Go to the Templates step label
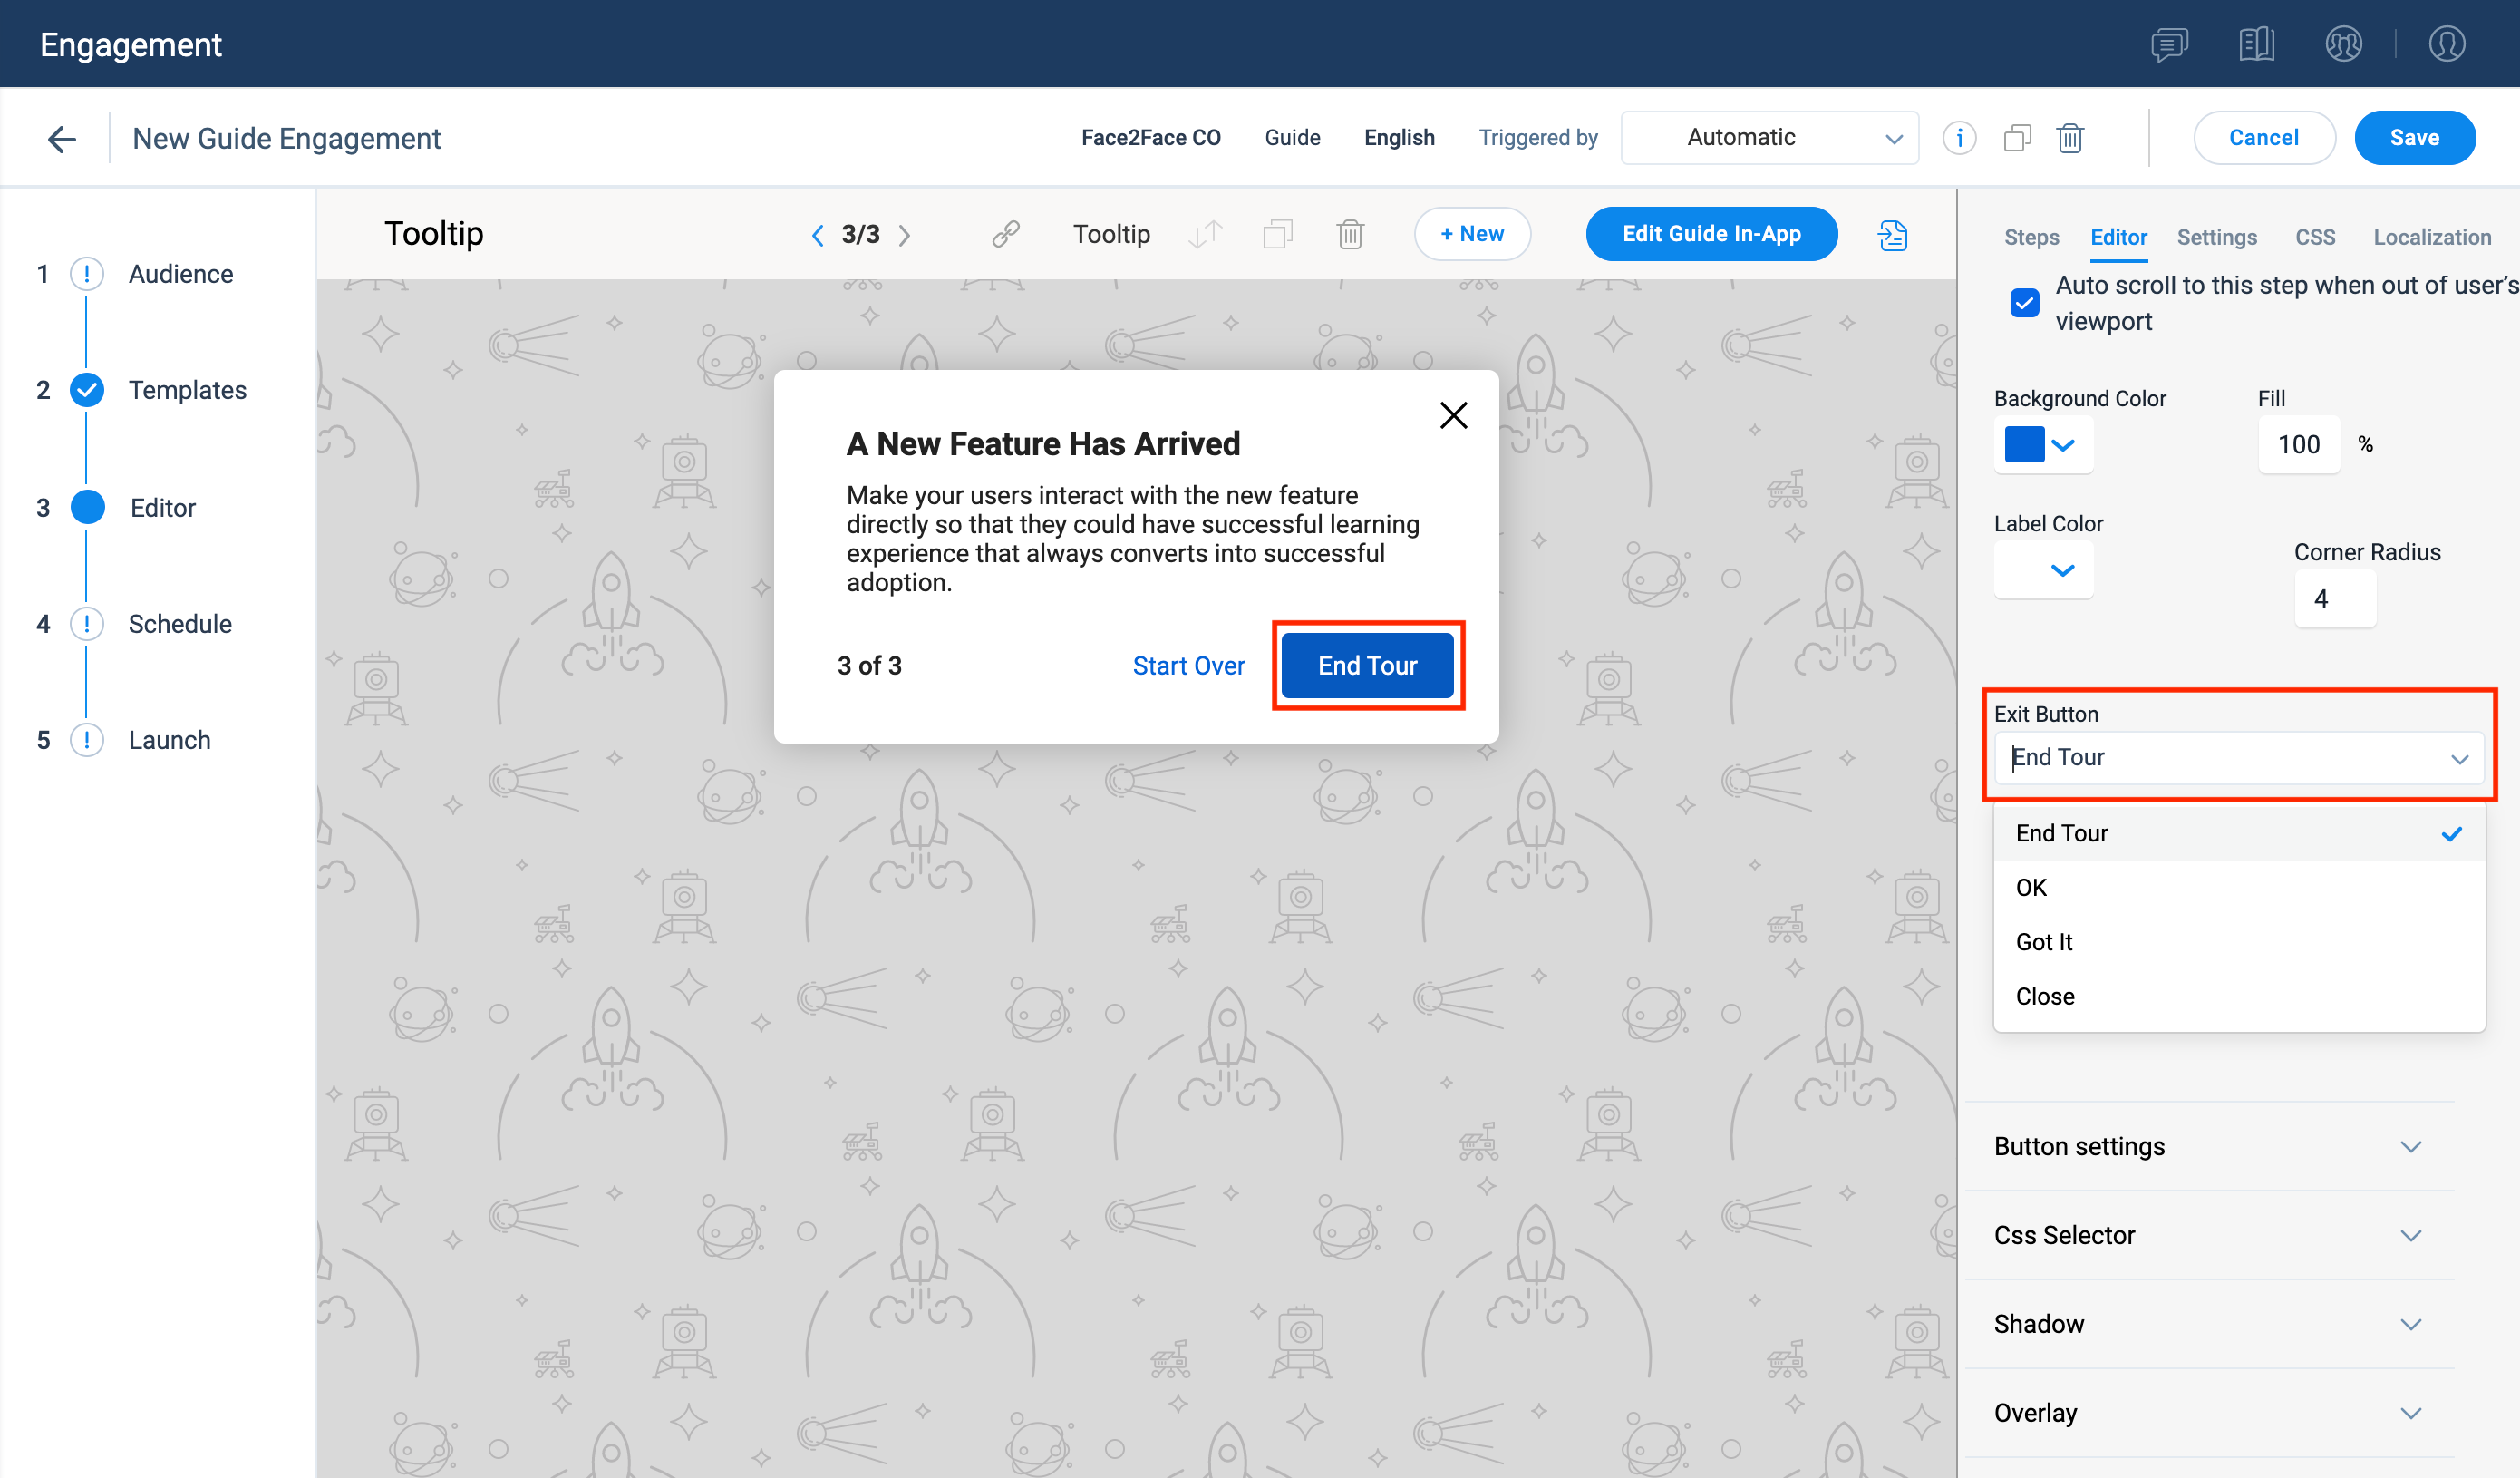Image resolution: width=2520 pixels, height=1478 pixels. 187,390
